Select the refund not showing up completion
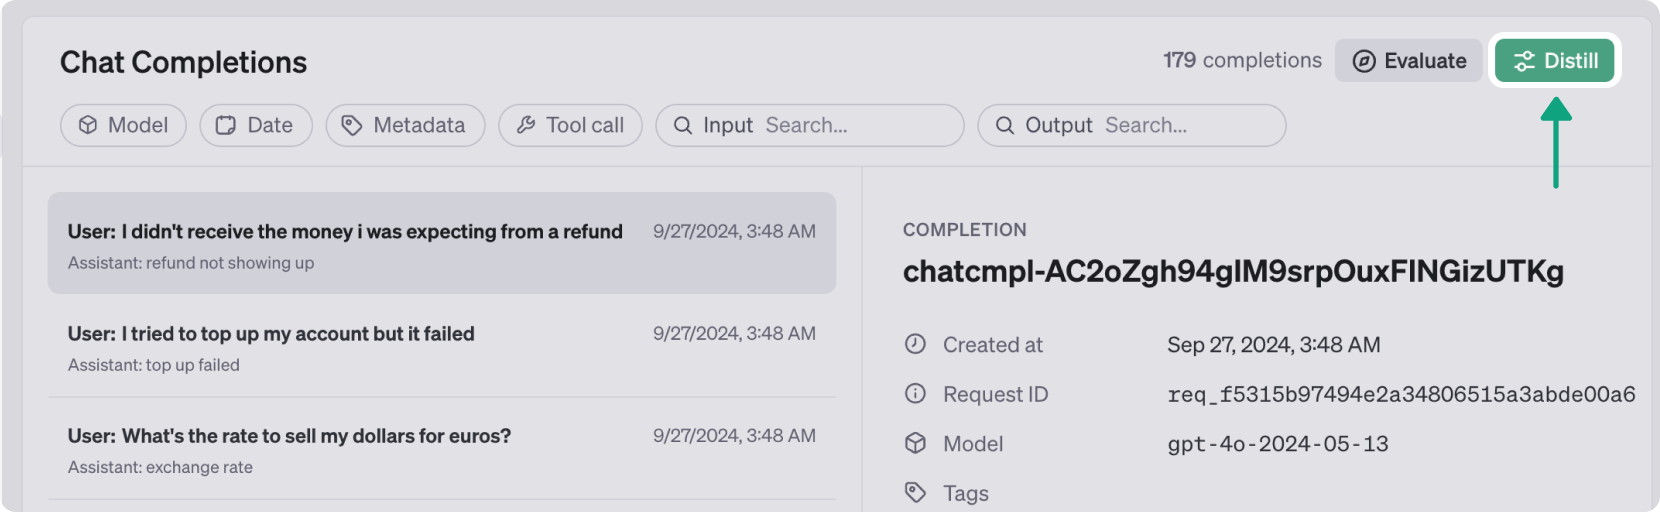The width and height of the screenshot is (1660, 512). 441,243
